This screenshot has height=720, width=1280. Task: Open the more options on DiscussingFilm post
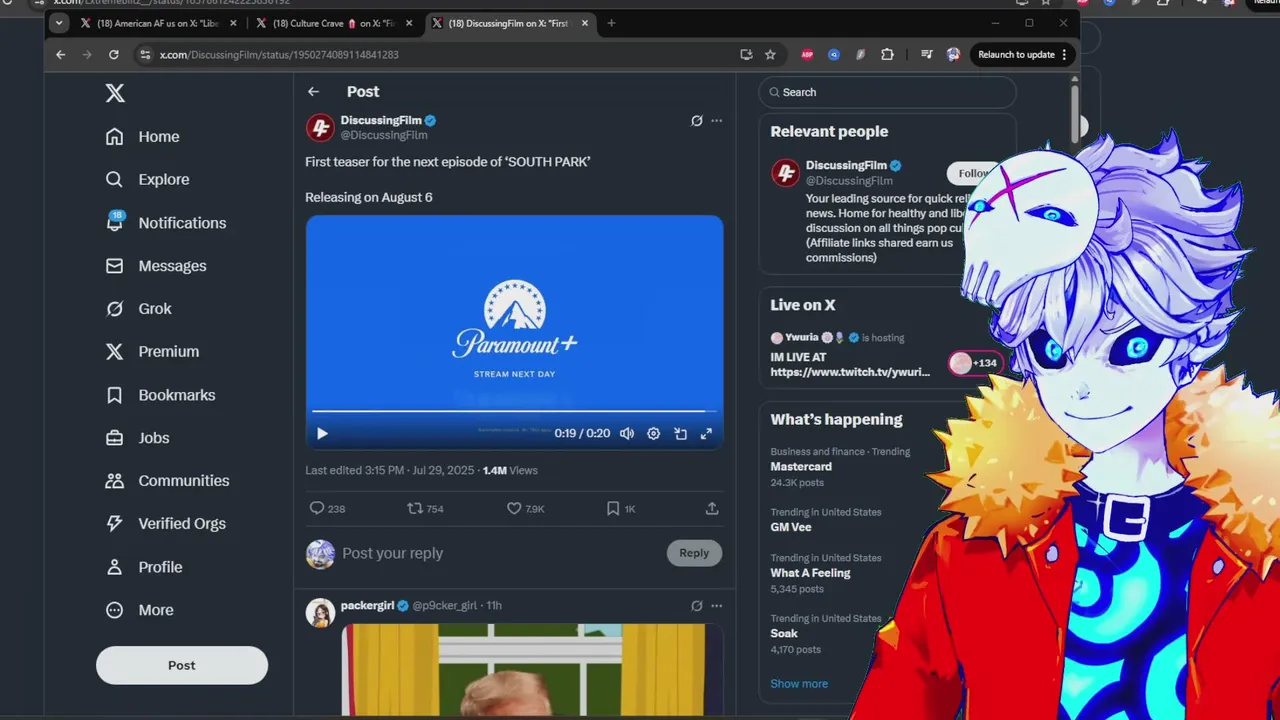click(x=716, y=121)
